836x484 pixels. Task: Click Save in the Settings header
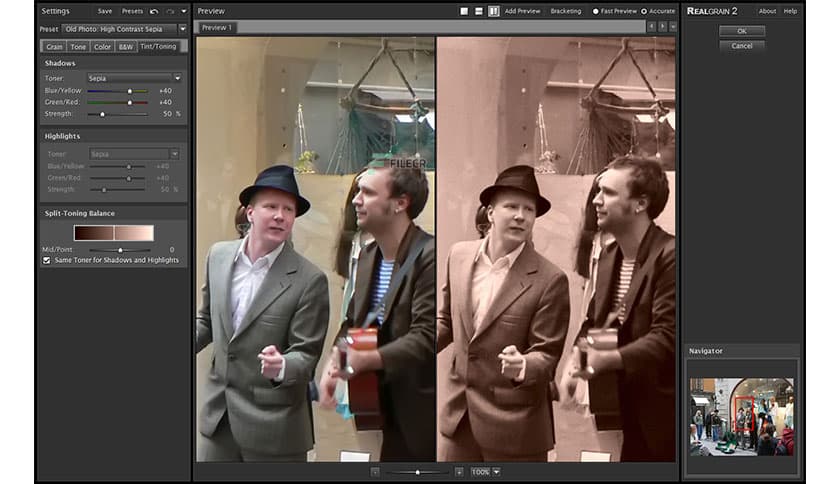tap(105, 11)
